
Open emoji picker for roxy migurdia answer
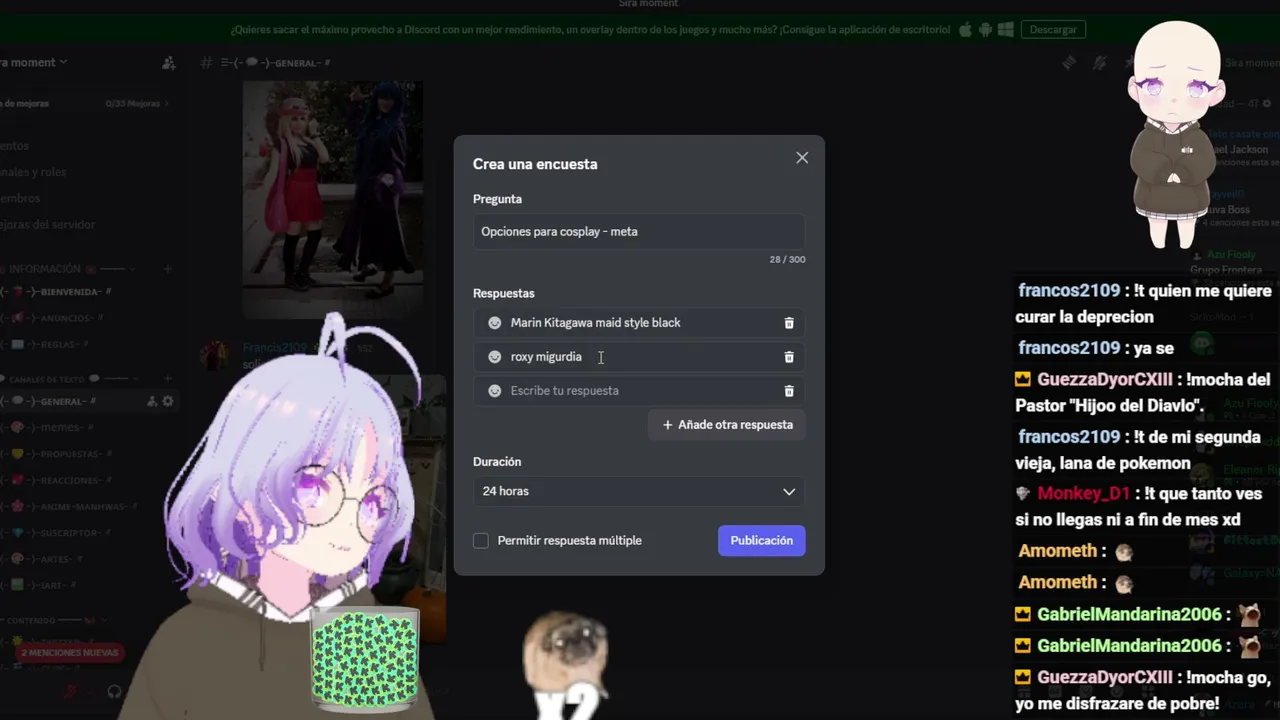coord(494,357)
